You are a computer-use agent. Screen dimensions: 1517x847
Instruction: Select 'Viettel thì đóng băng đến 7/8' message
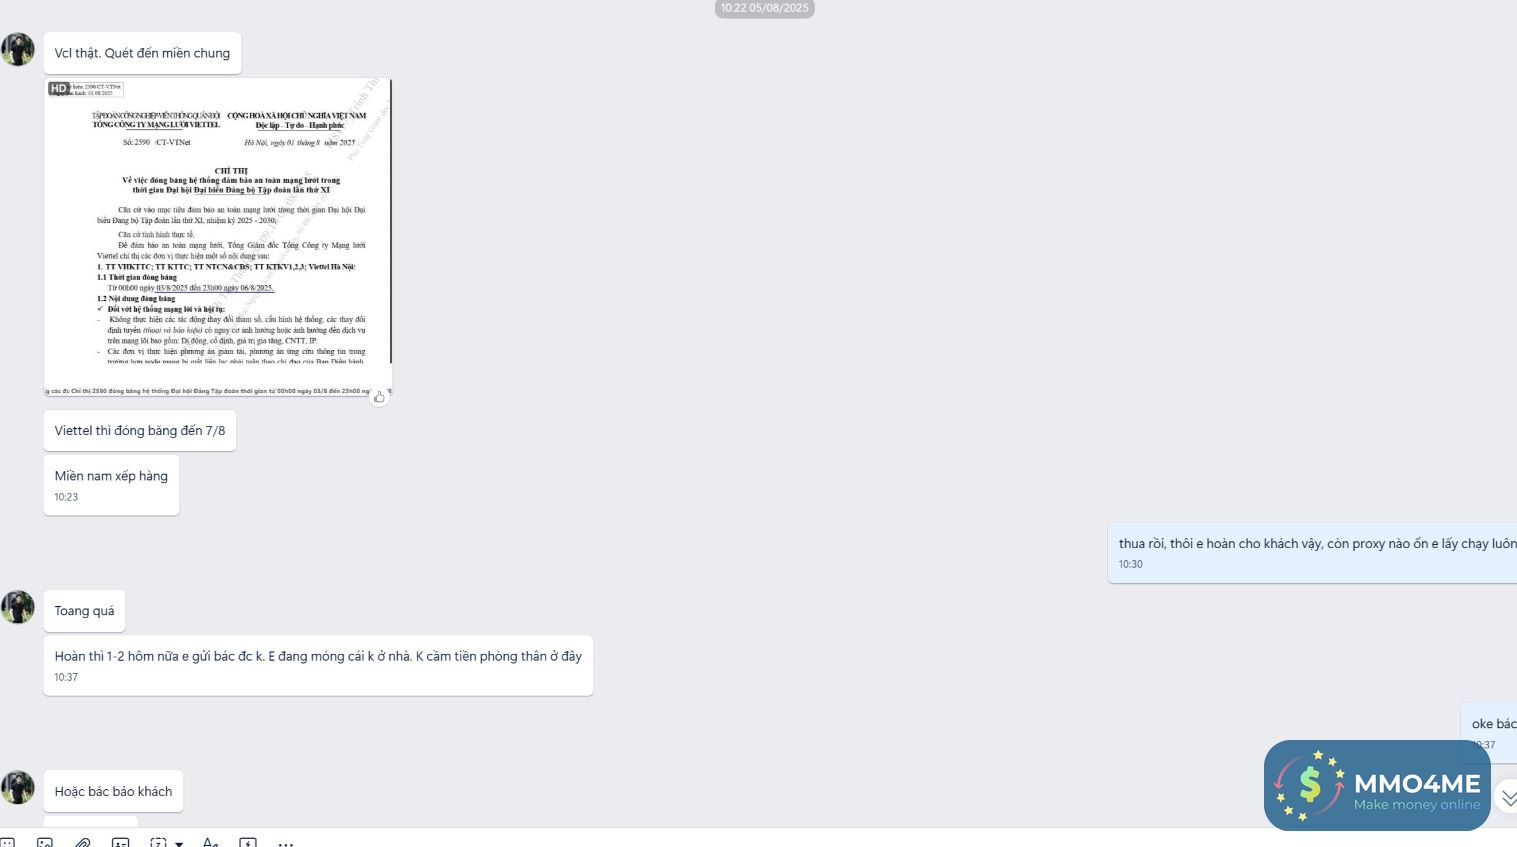click(x=140, y=430)
